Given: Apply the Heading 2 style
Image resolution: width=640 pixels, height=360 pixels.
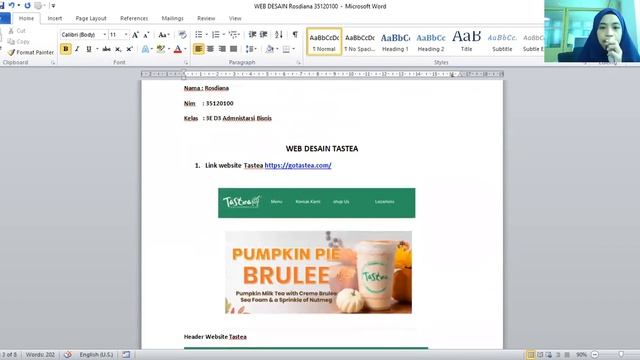Looking at the screenshot, I should (x=431, y=42).
